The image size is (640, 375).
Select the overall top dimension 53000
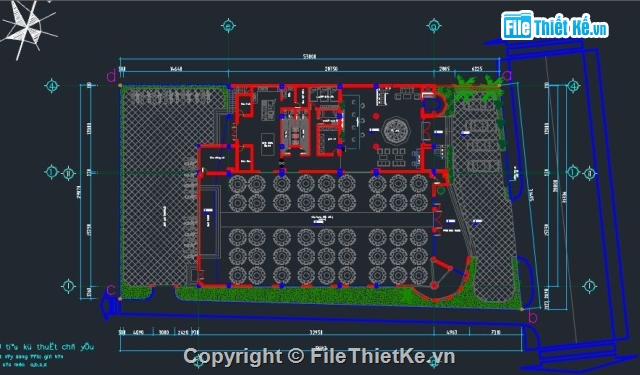(x=309, y=56)
